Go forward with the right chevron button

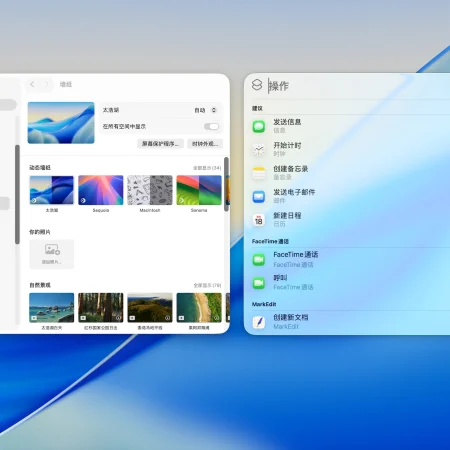(x=46, y=84)
